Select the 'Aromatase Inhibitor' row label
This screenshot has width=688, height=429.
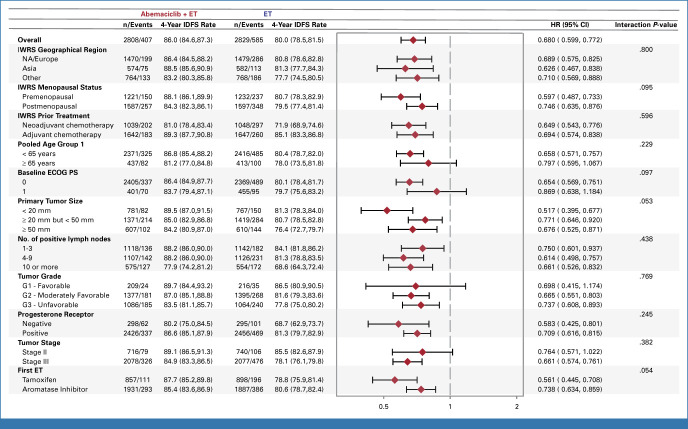coord(55,390)
